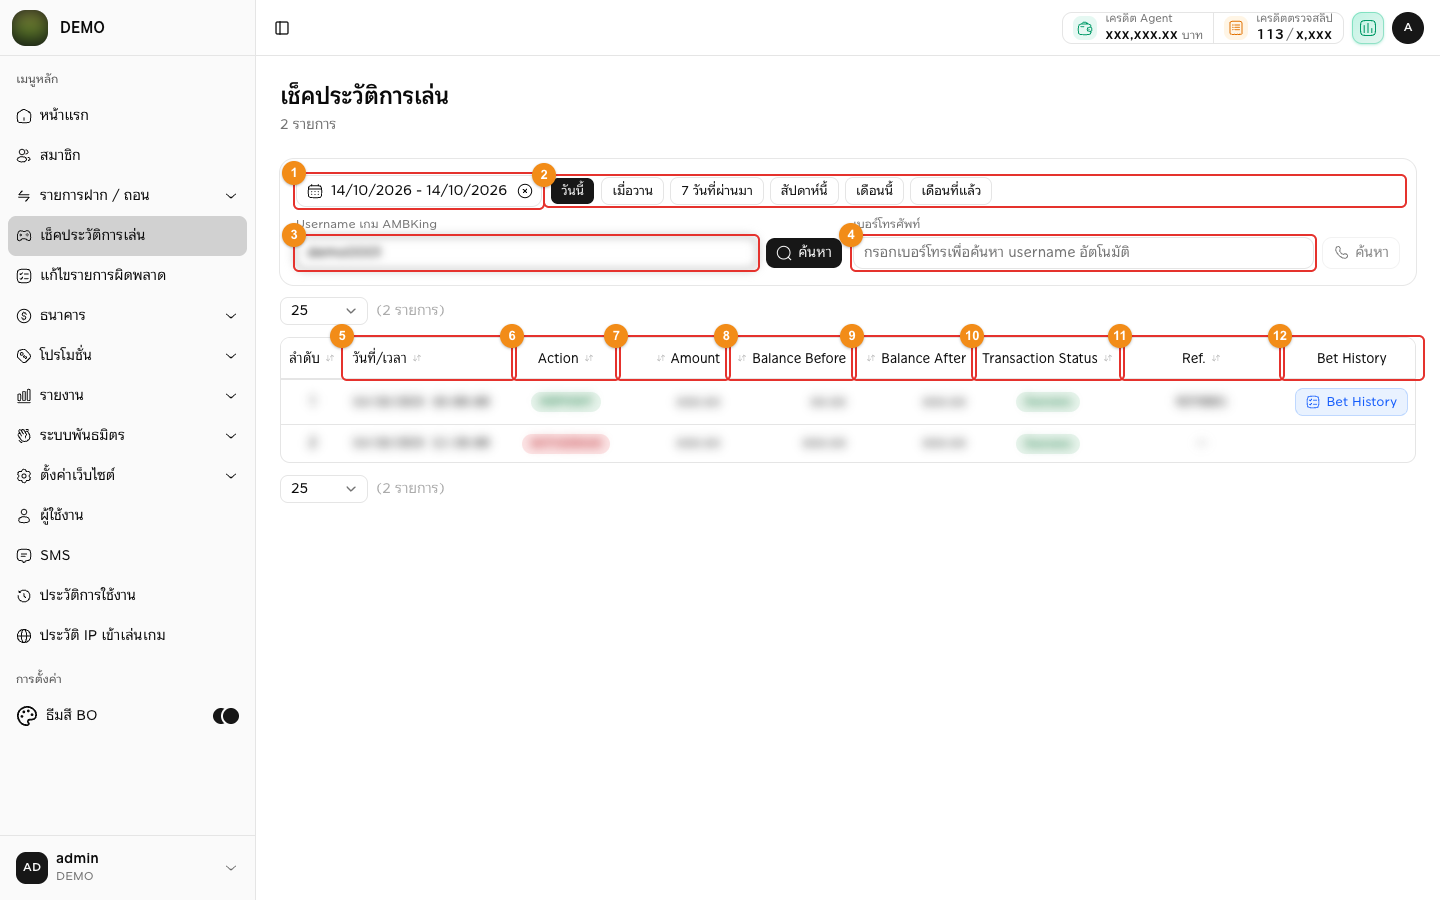The height and width of the screenshot is (900, 1440).
Task: Open the admin account menu chevron
Action: [x=231, y=868]
